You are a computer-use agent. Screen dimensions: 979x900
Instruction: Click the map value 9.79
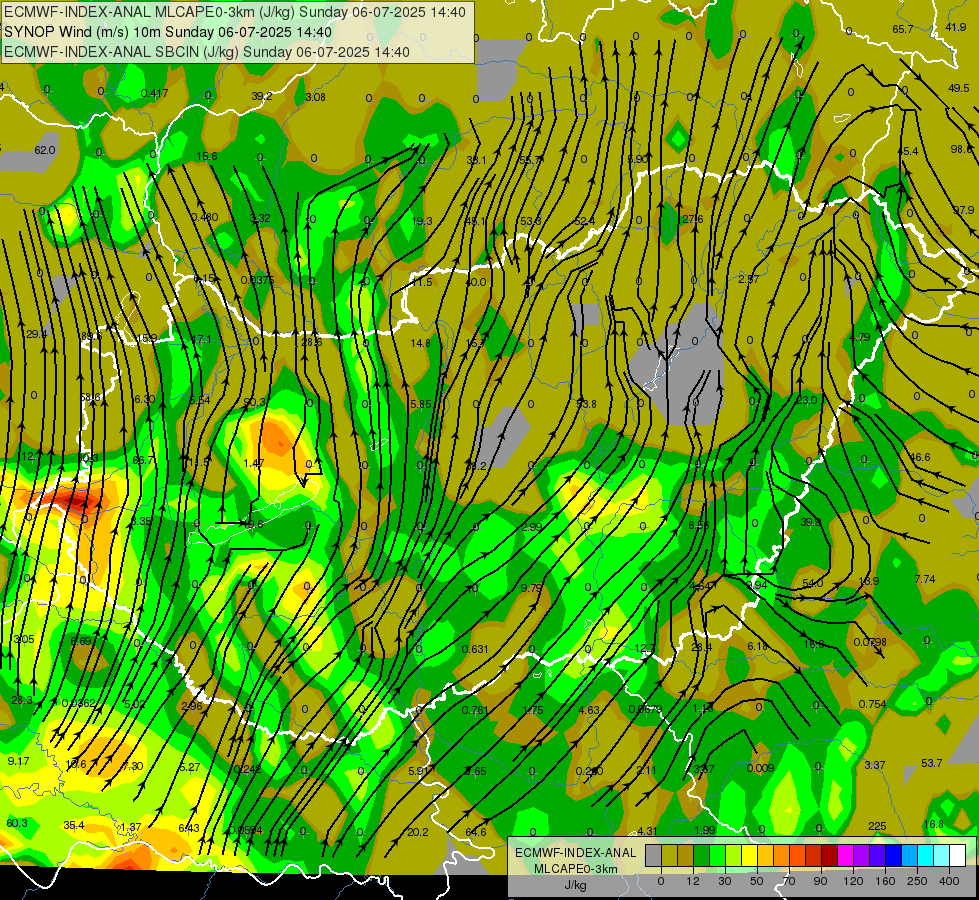[x=531, y=588]
